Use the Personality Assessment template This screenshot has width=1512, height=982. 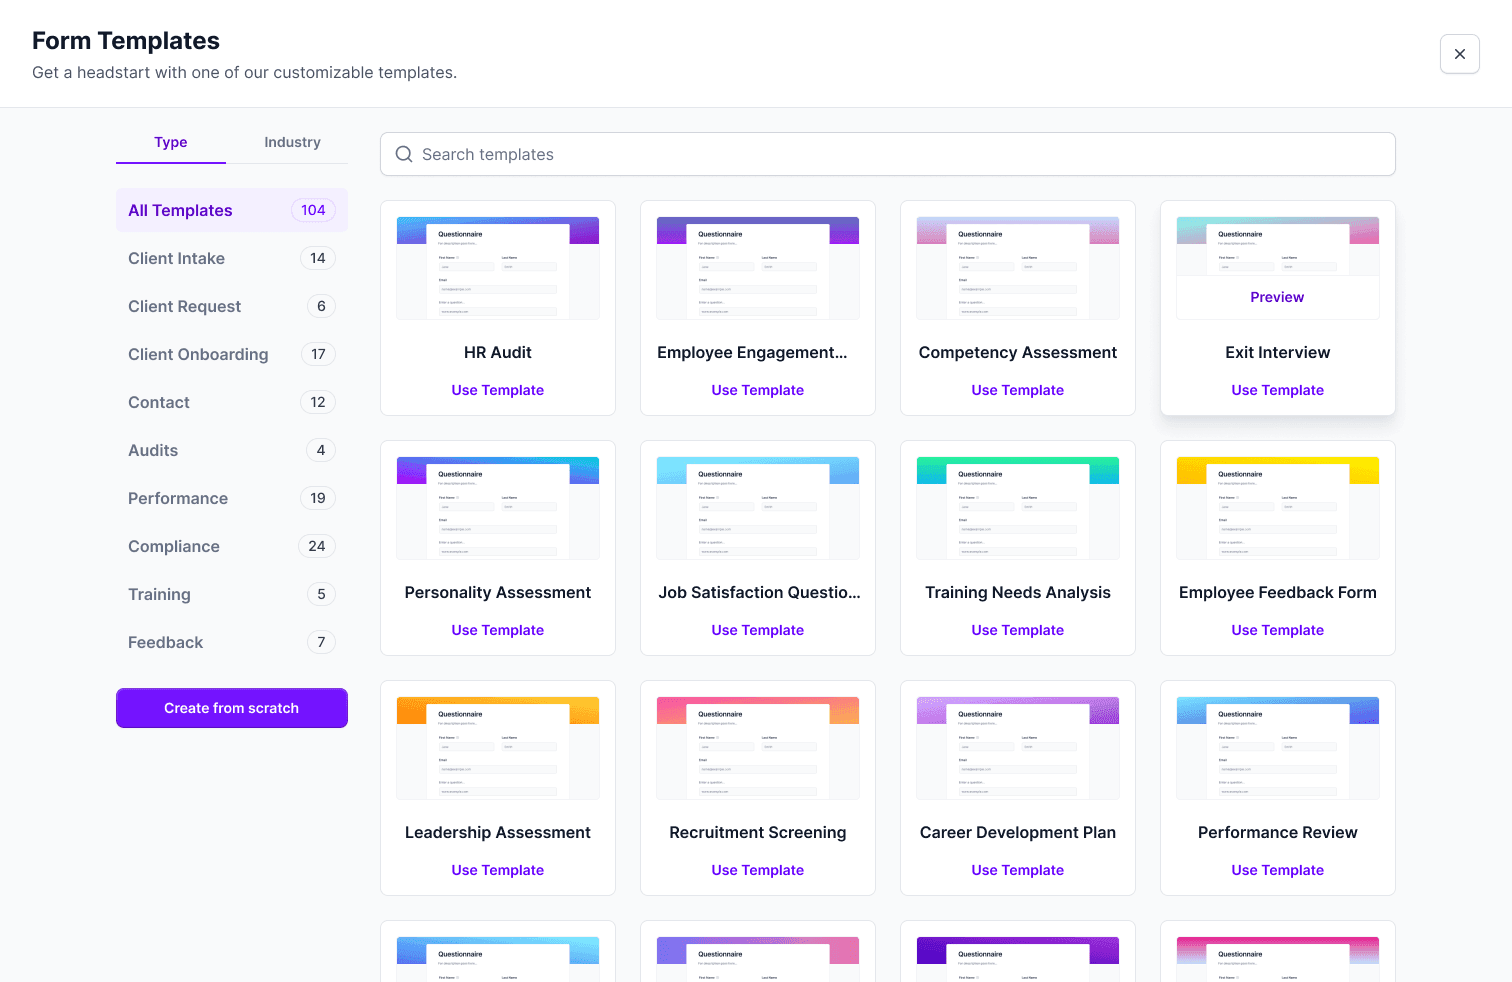pyautogui.click(x=498, y=630)
